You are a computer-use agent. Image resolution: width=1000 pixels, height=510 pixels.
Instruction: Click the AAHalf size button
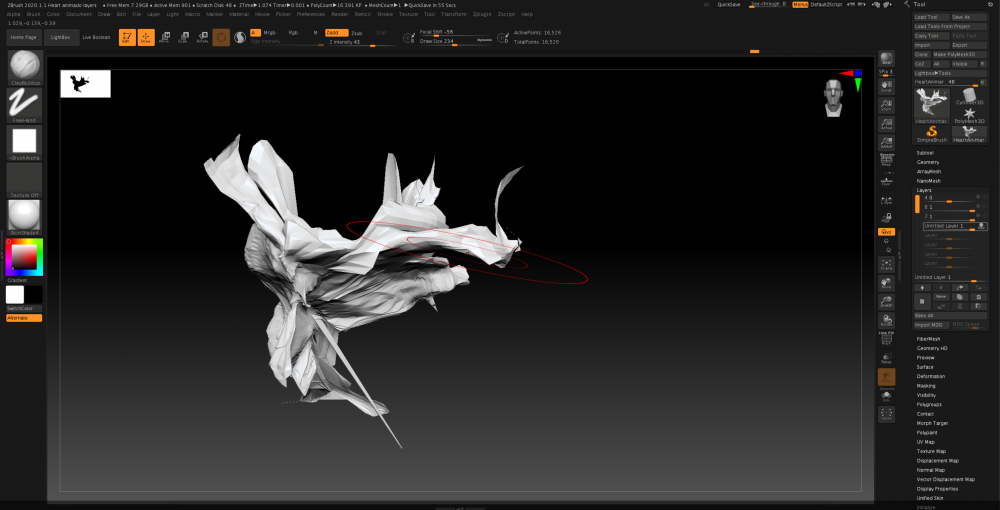[x=886, y=143]
